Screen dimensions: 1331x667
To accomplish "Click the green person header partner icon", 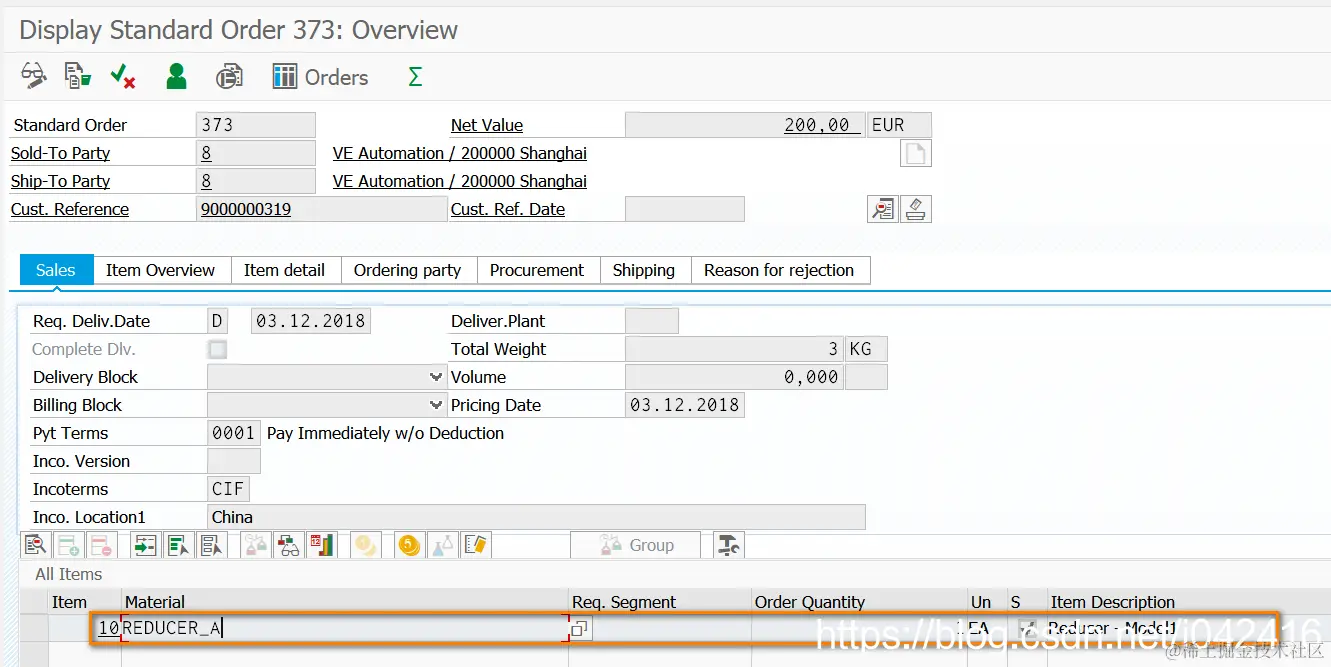I will click(177, 76).
